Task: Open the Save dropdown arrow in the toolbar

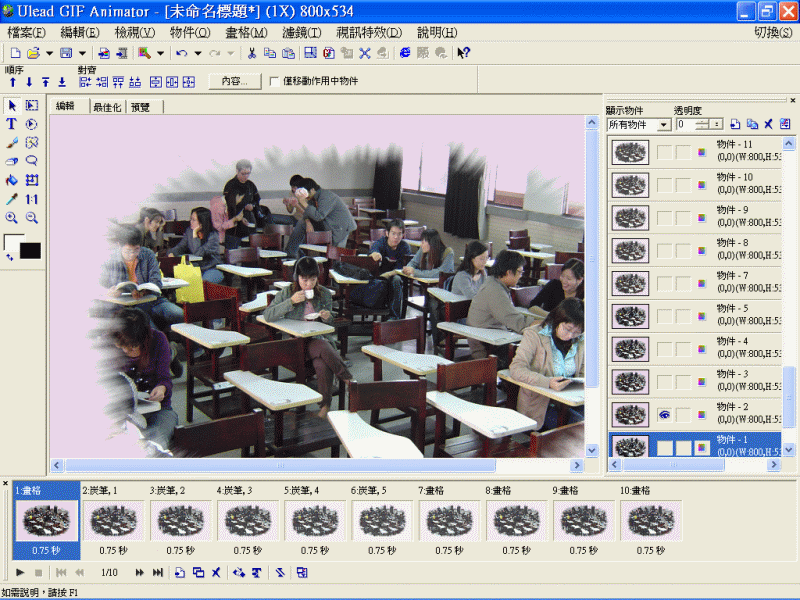Action: 82,53
